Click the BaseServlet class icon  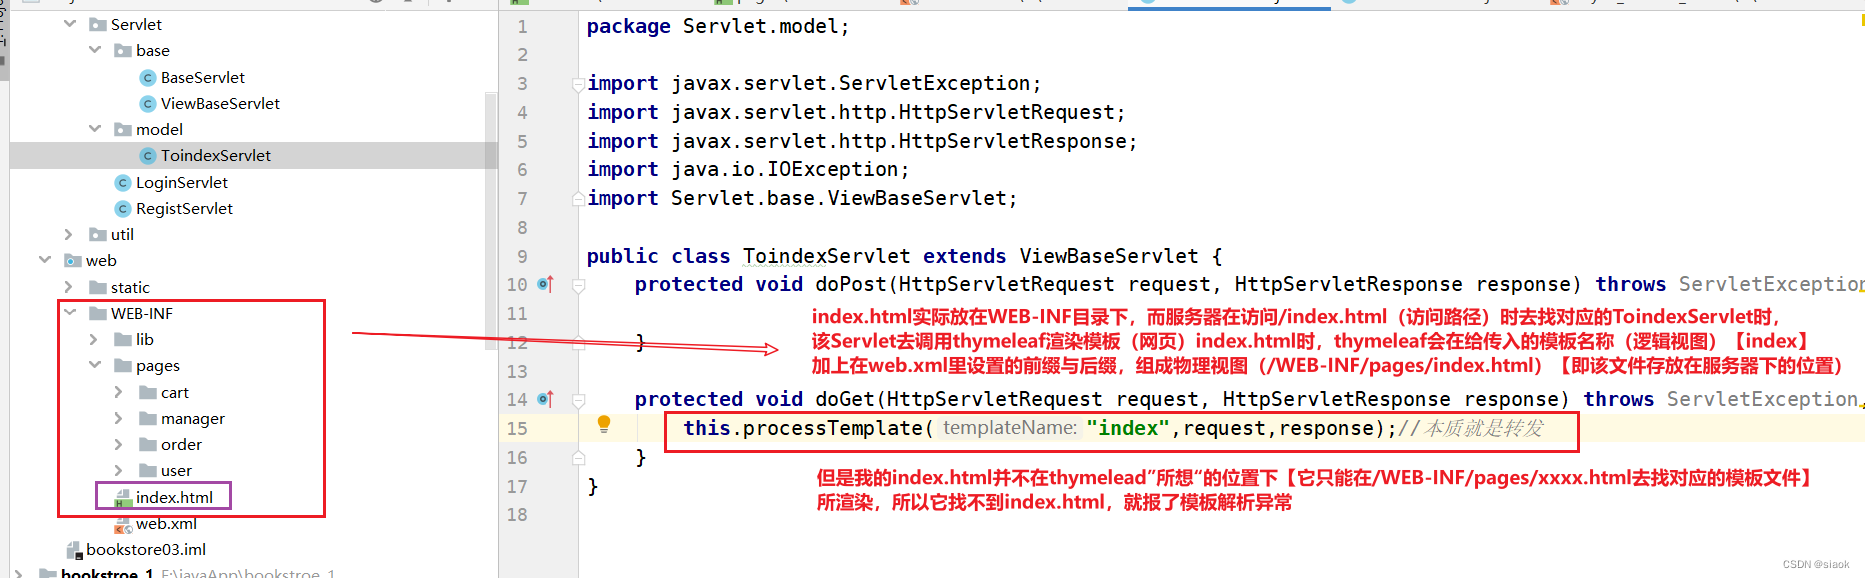(147, 76)
